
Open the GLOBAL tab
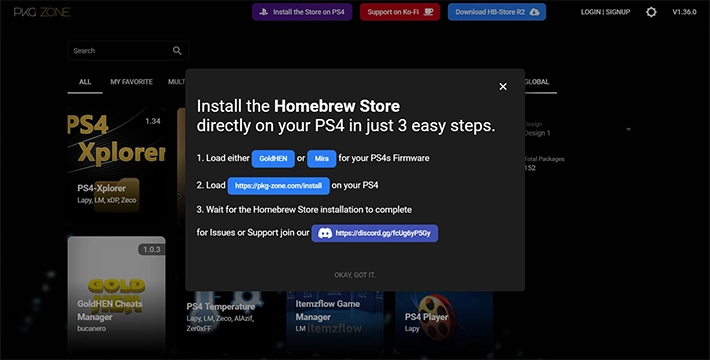(x=537, y=82)
